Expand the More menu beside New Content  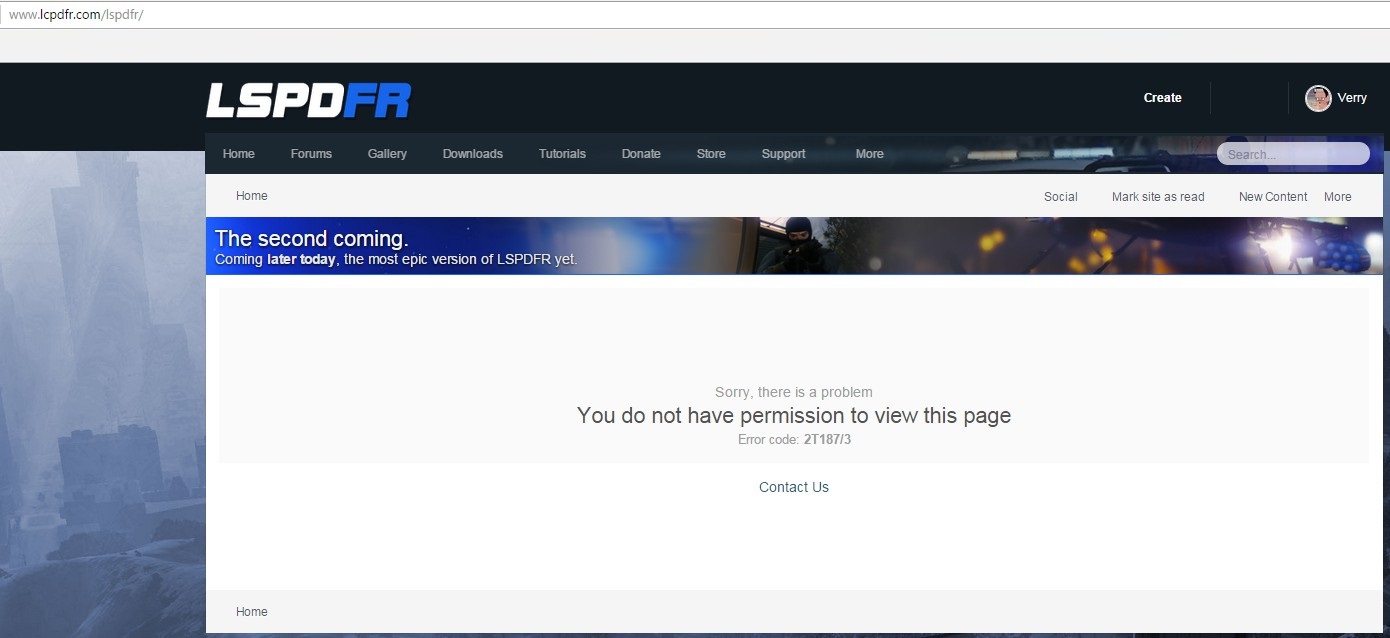point(1338,197)
